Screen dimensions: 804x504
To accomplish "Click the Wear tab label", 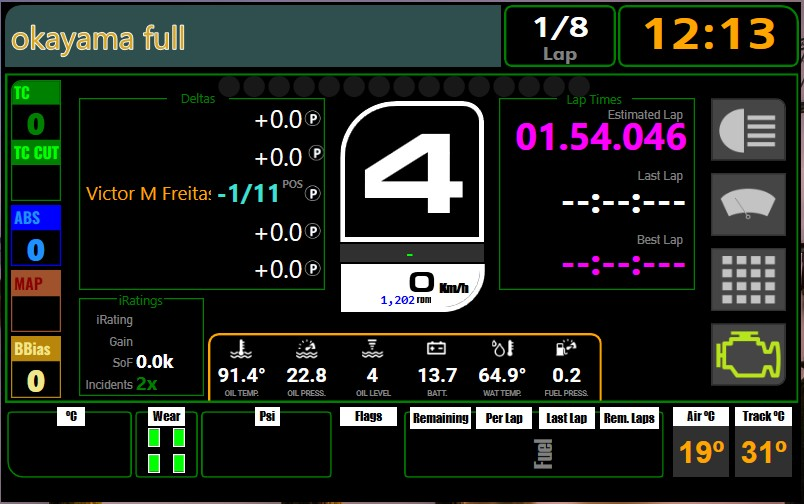I will [x=166, y=416].
